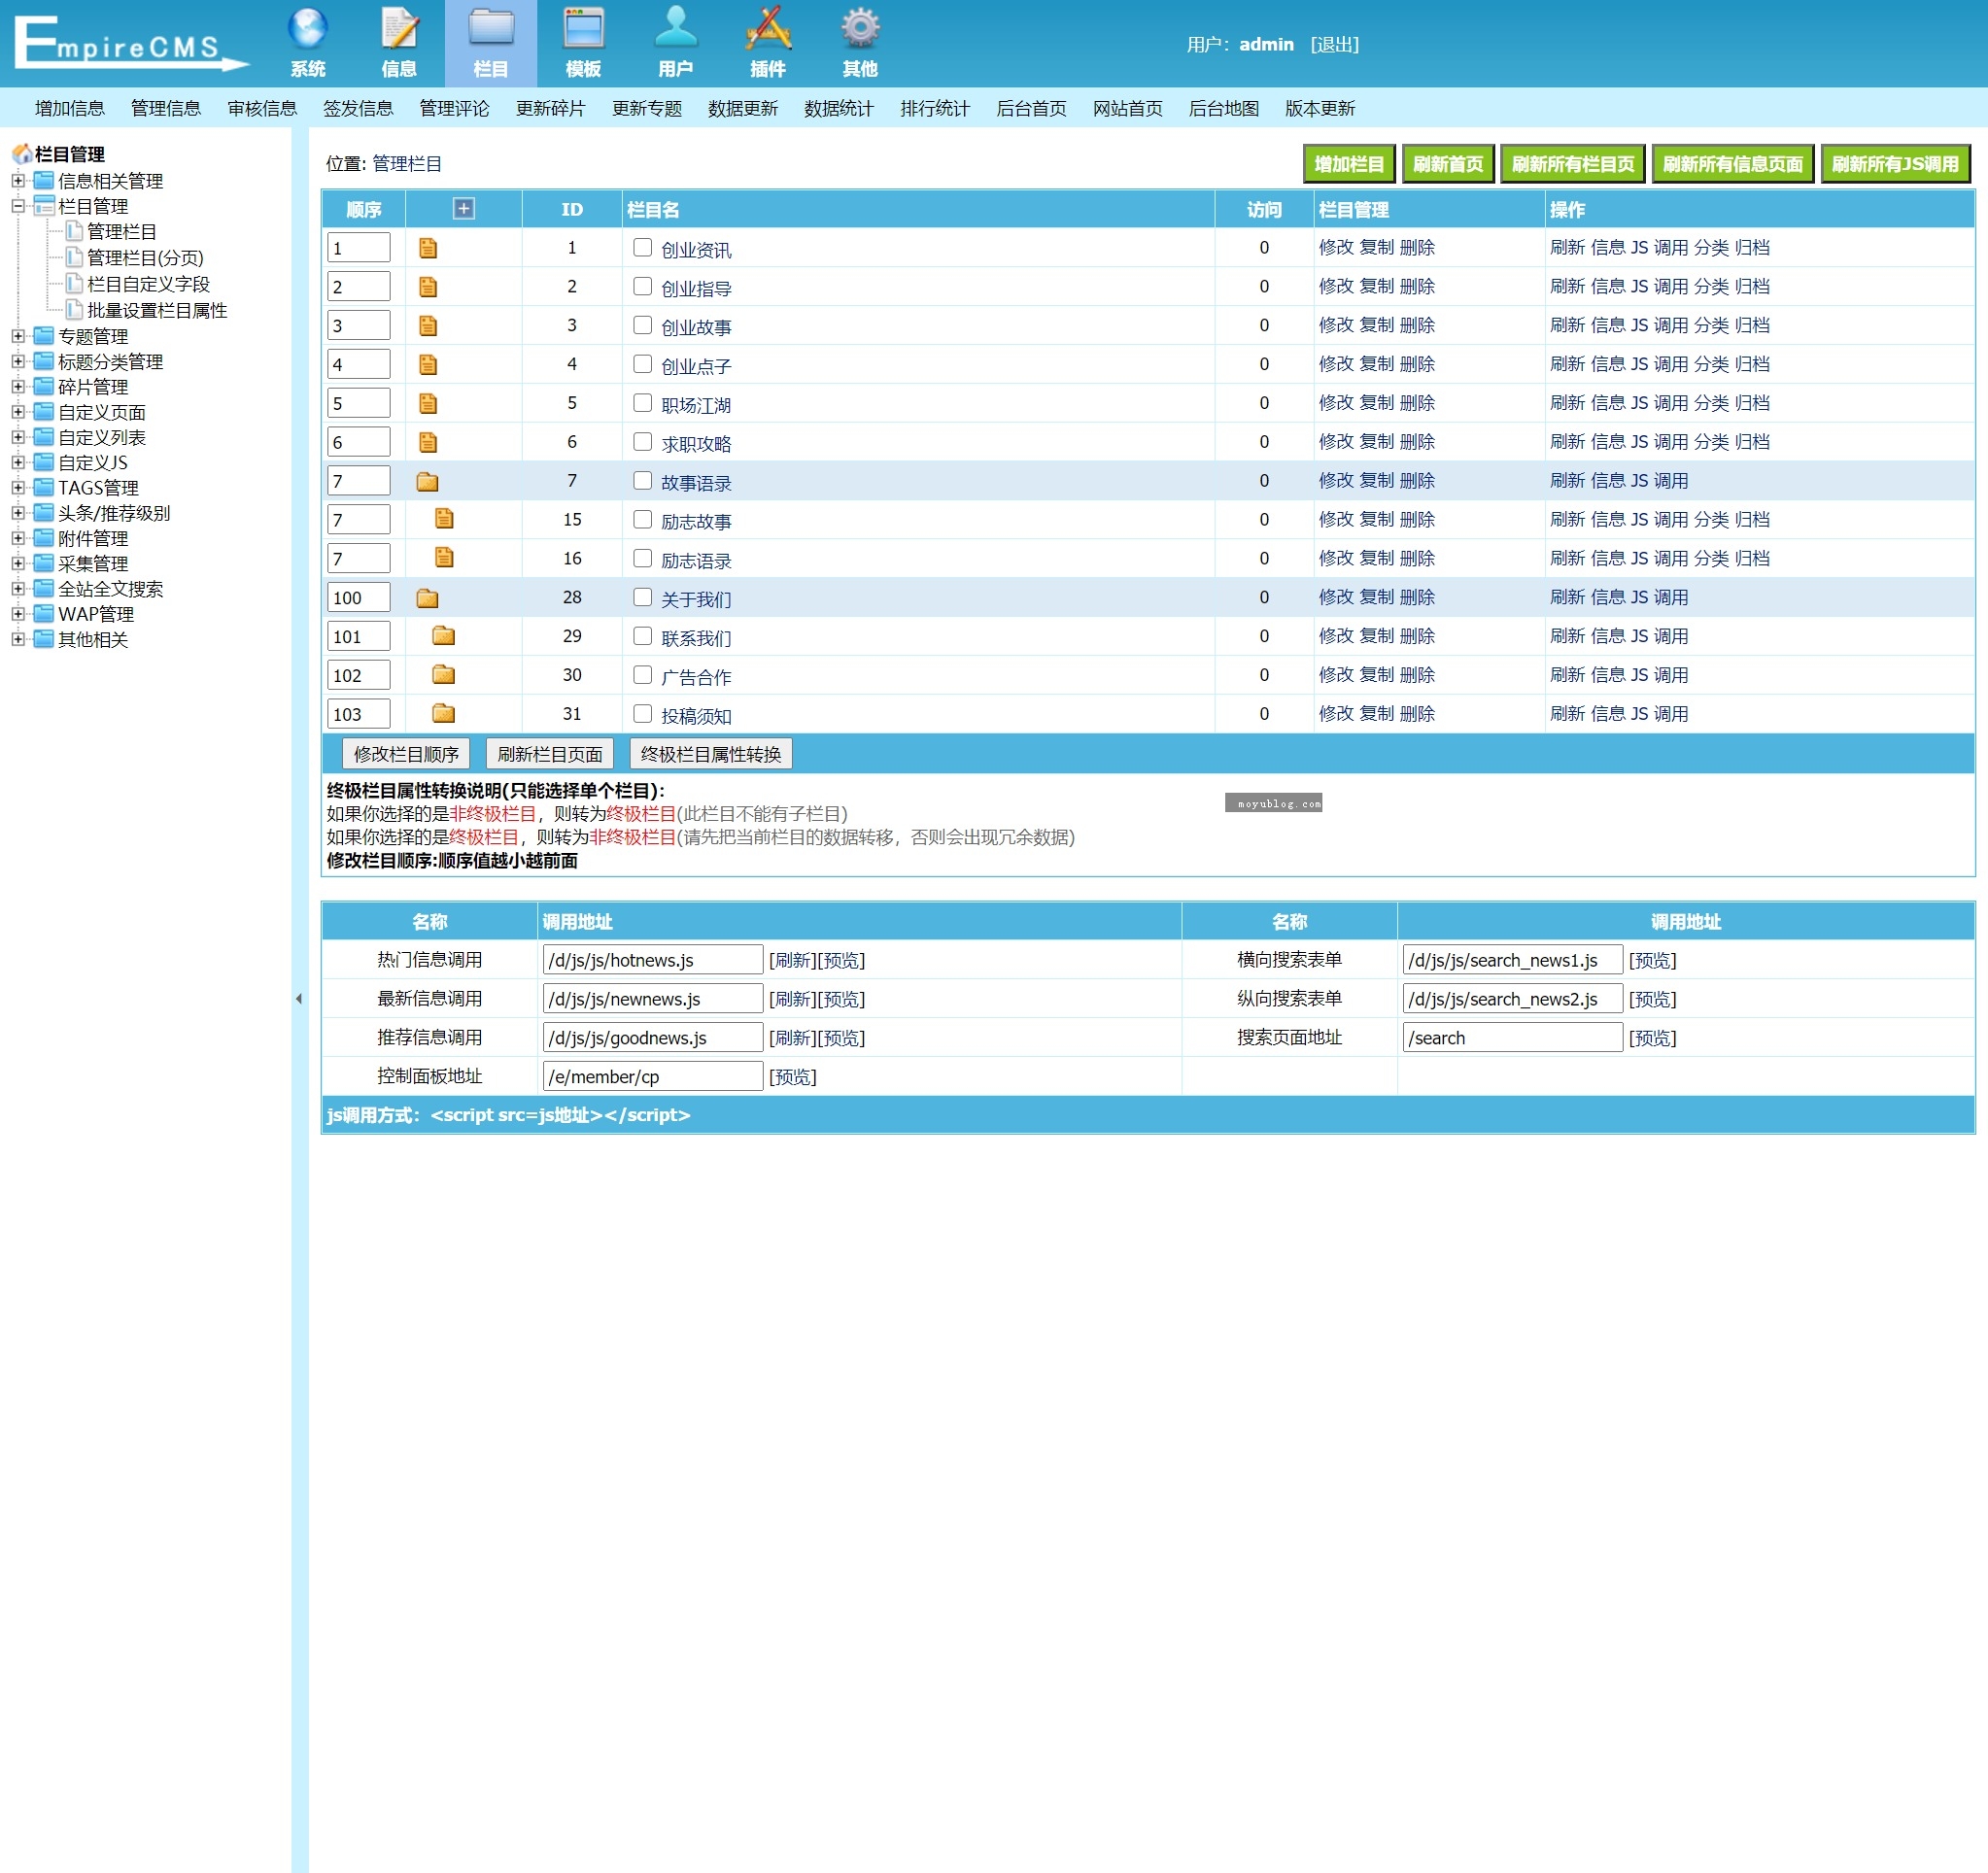Open the 后台地图 menu item
Viewport: 1988px width, 1873px height.
point(1224,108)
